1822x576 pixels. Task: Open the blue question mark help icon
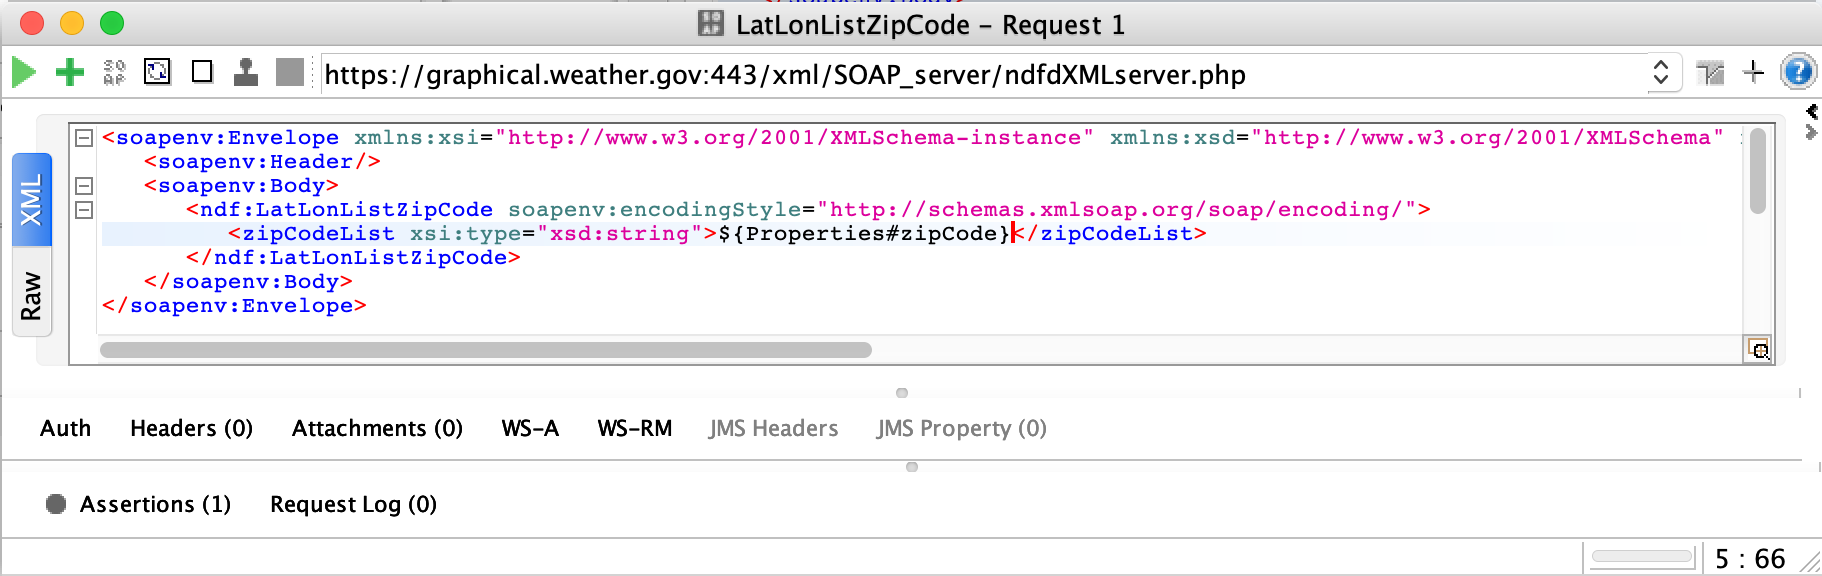[1797, 72]
